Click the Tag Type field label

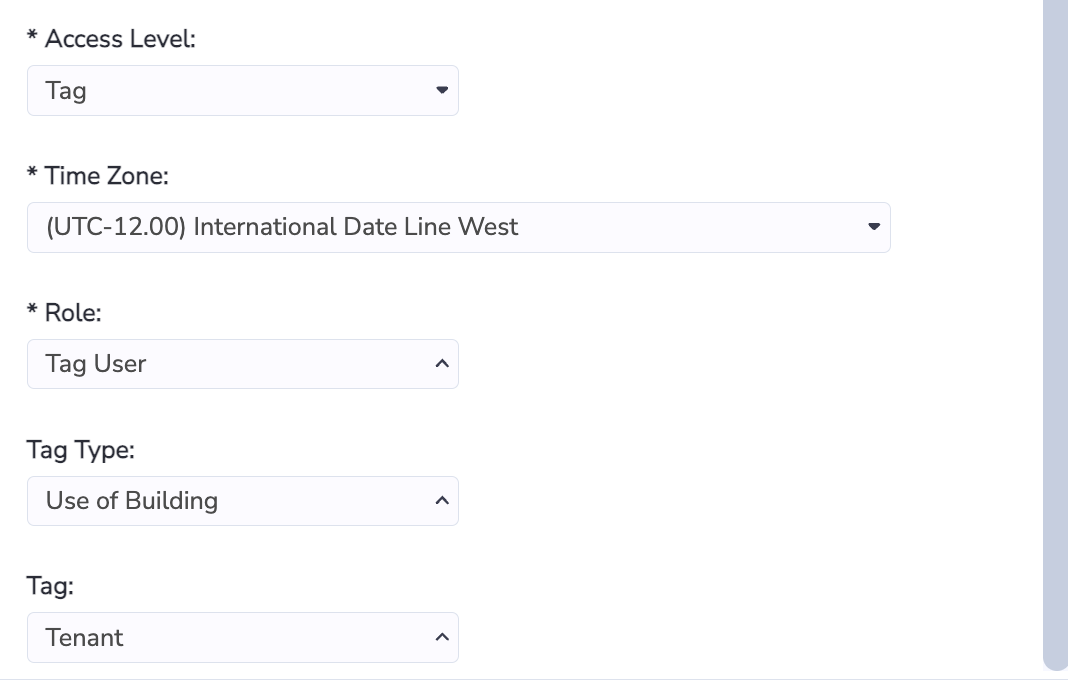coord(80,450)
